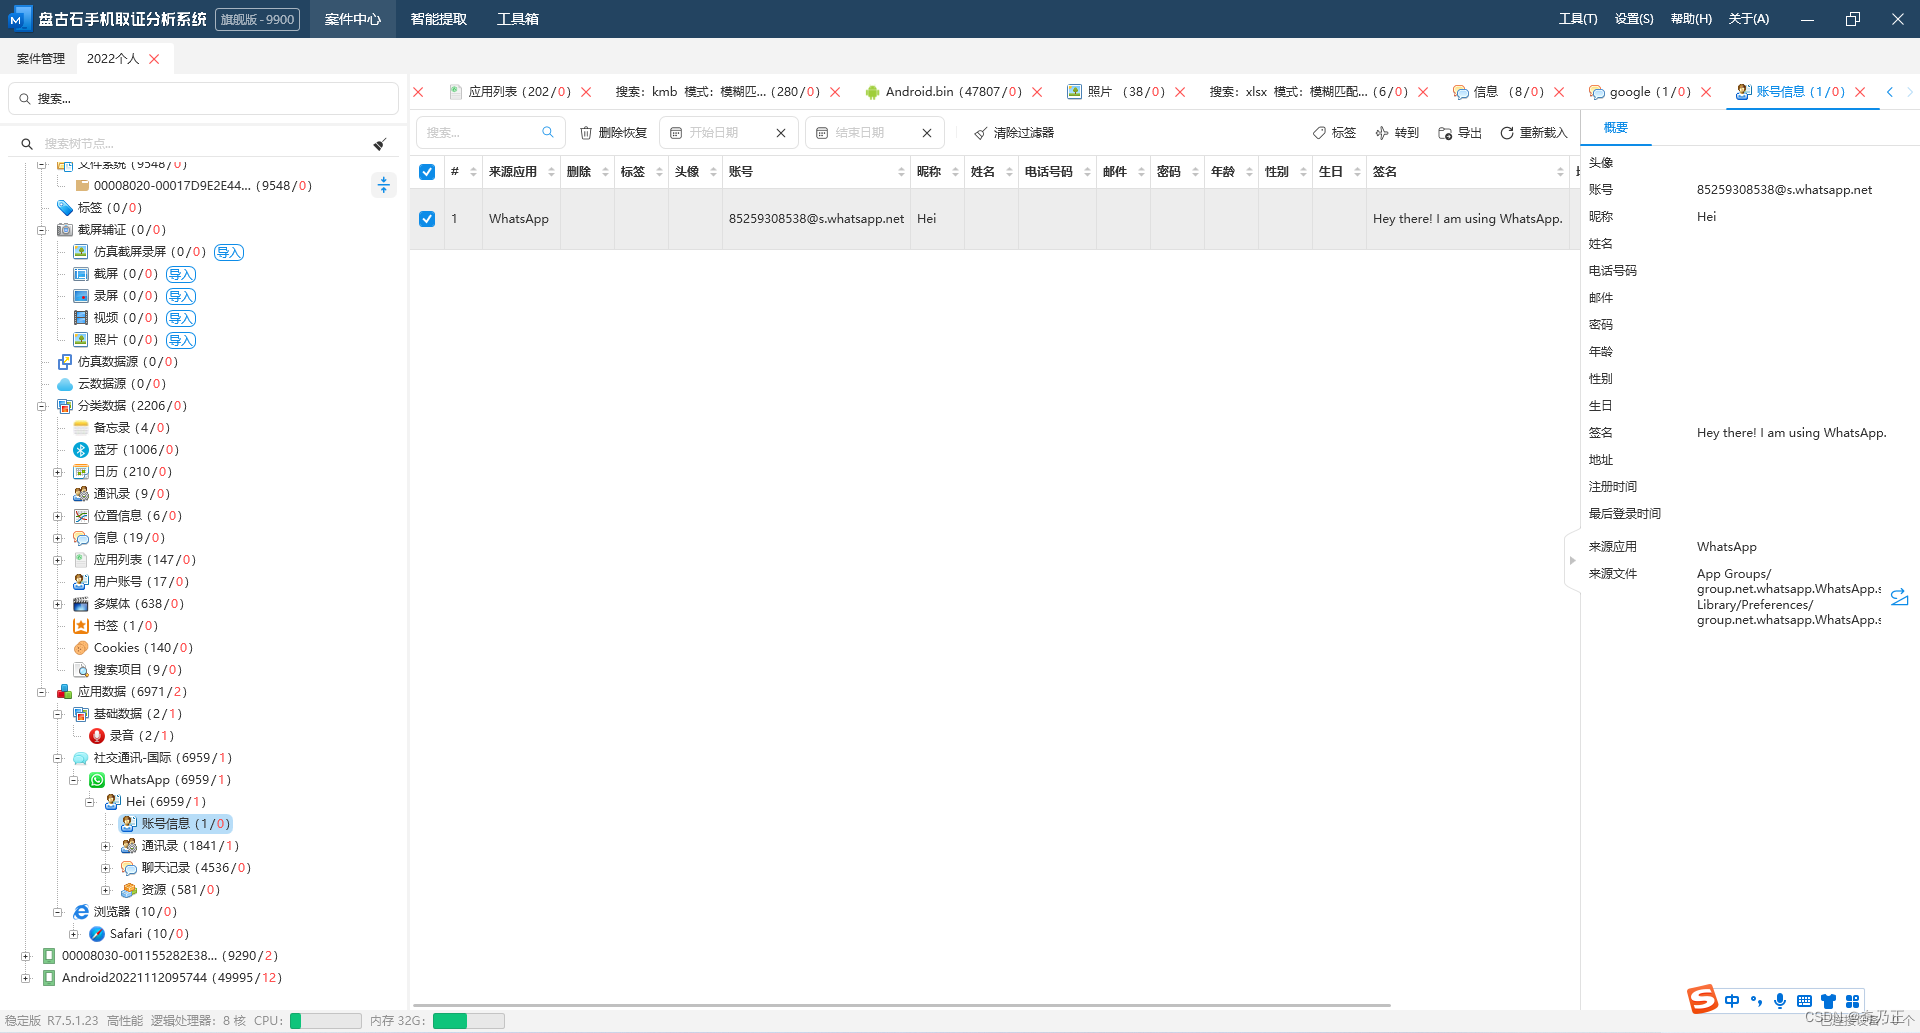Collapse the 应用数据 tree node
Viewport: 1920px width, 1033px height.
pyautogui.click(x=42, y=692)
